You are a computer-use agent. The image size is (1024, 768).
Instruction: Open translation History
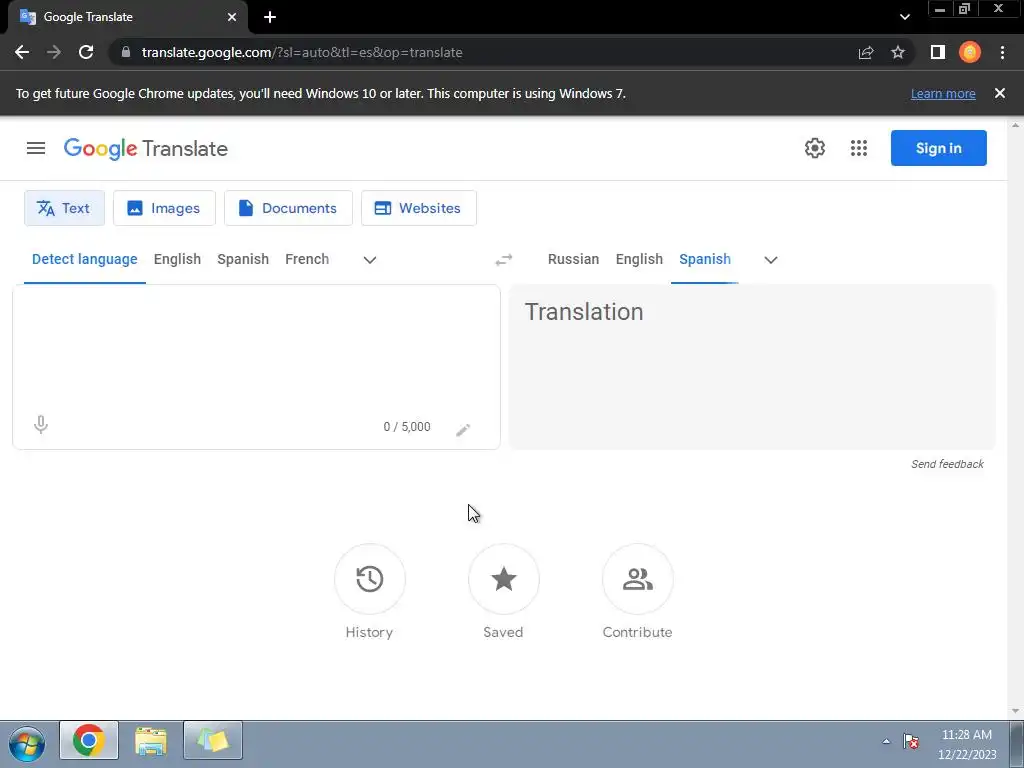(x=370, y=579)
